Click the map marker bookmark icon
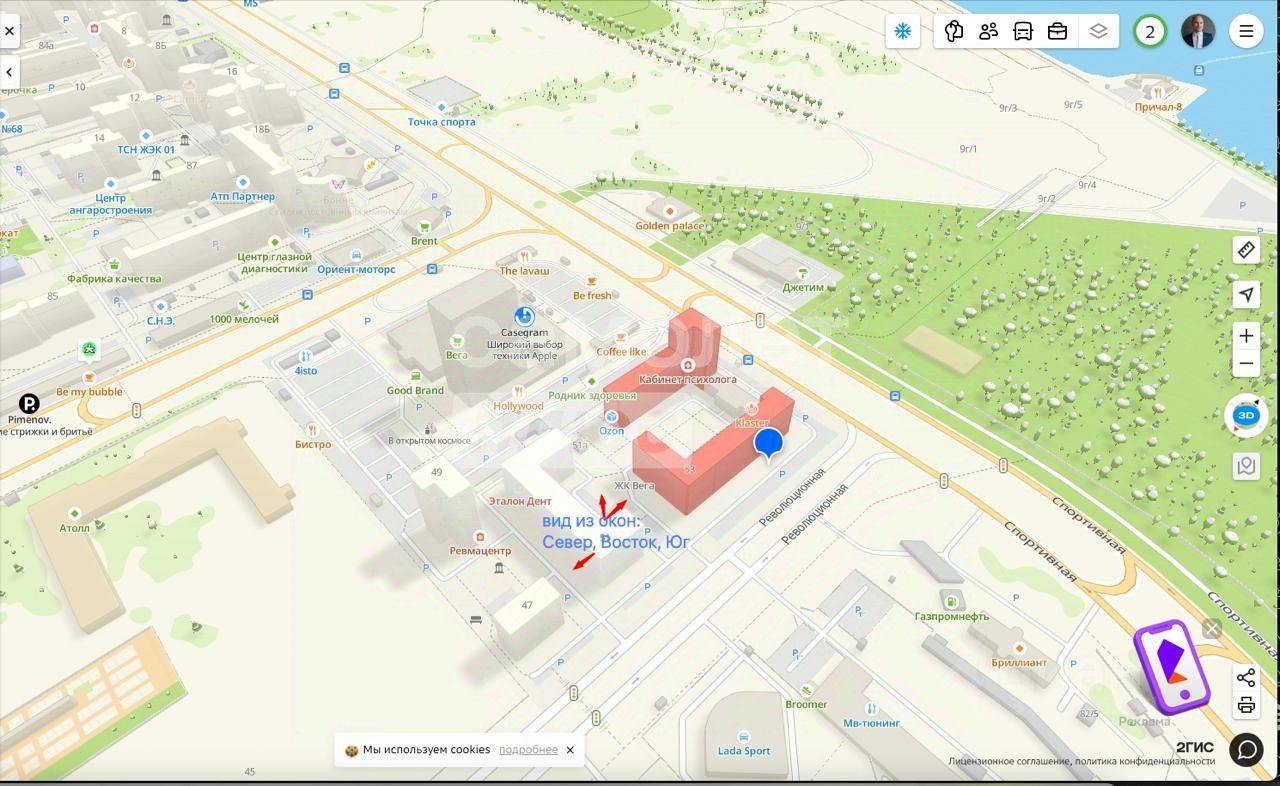The height and width of the screenshot is (786, 1280). point(1246,466)
